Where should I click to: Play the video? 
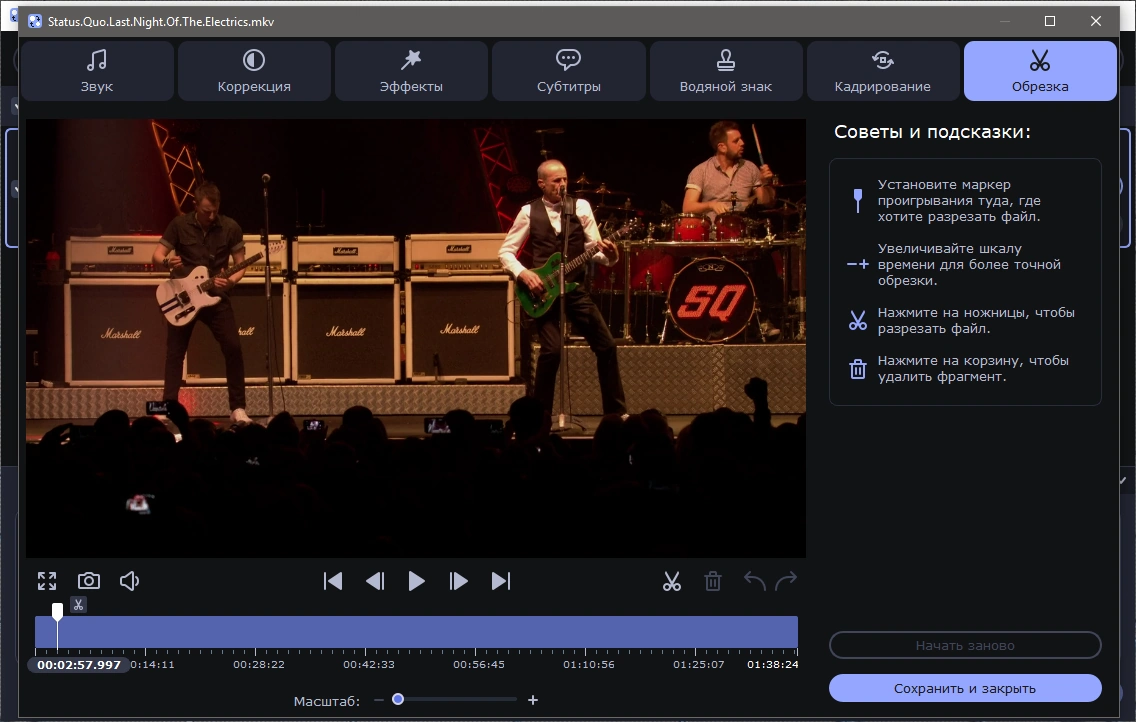pyautogui.click(x=417, y=581)
